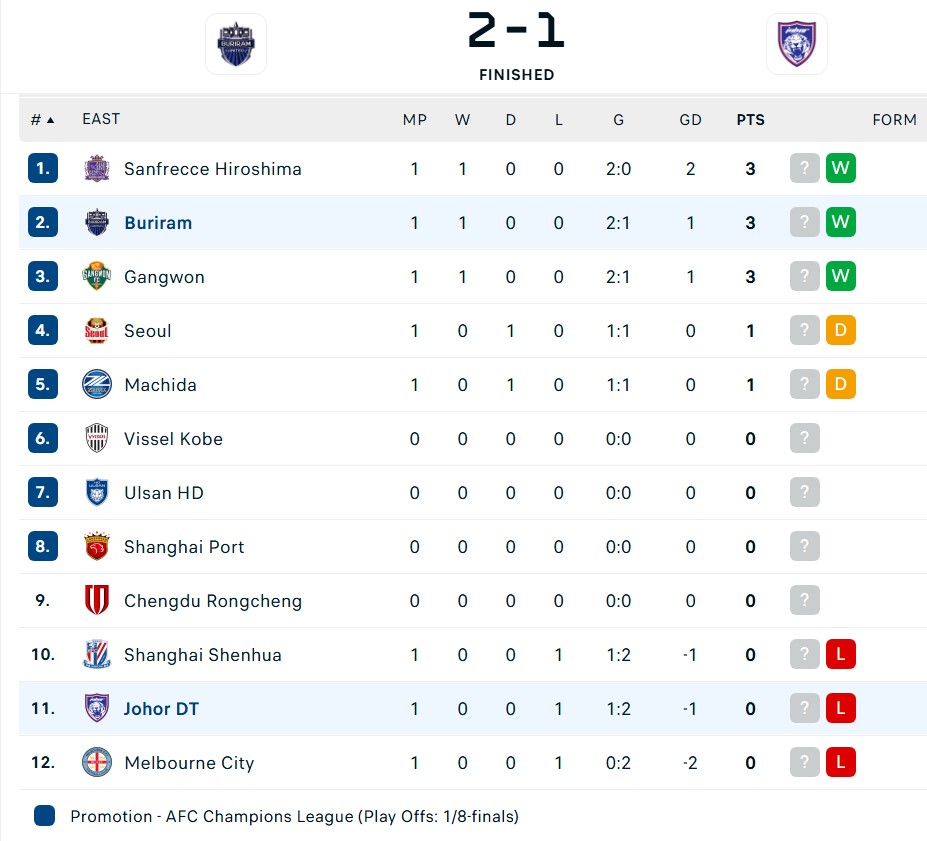
Task: Click the Melbourne City badge
Action: [97, 762]
